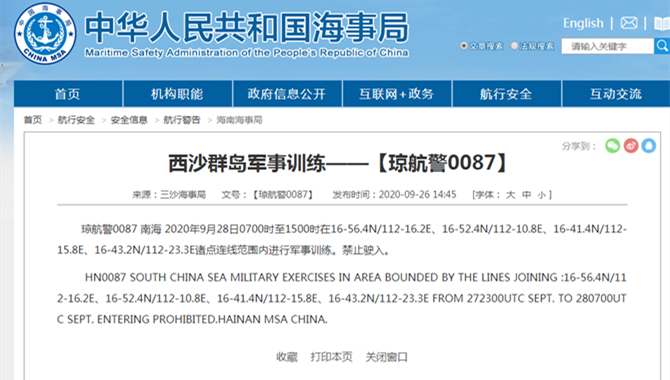Viewport: 670px width, 380px height.
Task: Go to the 互动交流 navigation tab
Action: pyautogui.click(x=616, y=94)
